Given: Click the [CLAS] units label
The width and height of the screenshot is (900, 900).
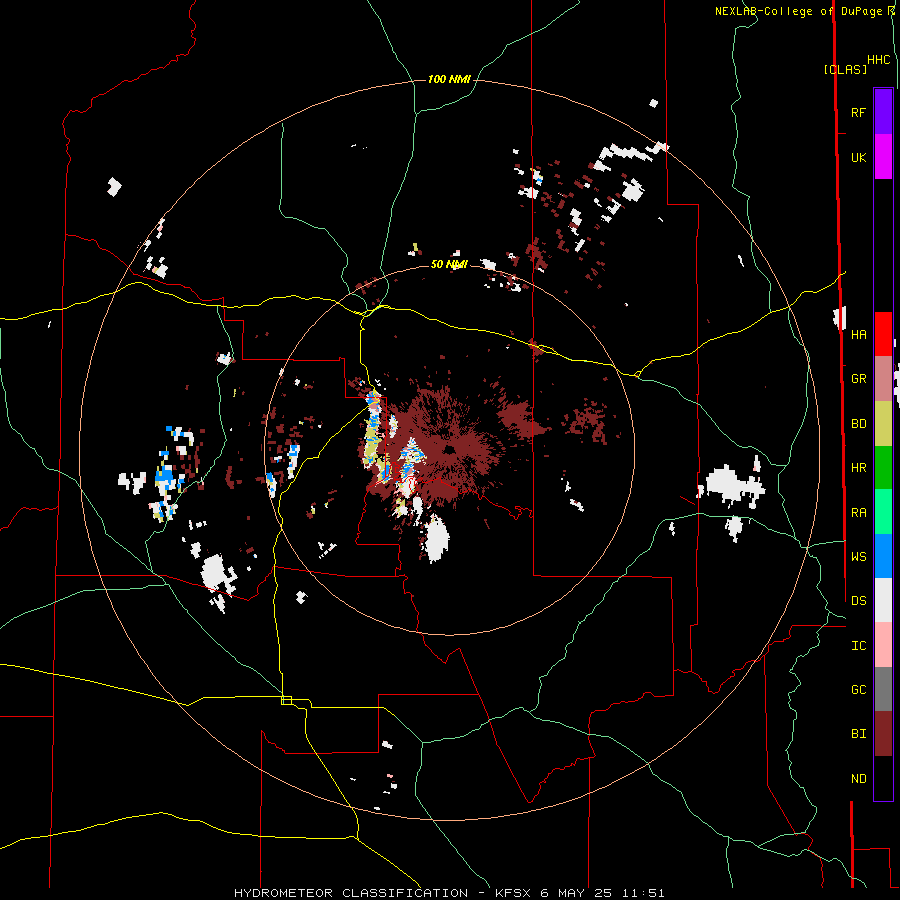Looking at the screenshot, I should pyautogui.click(x=845, y=69).
